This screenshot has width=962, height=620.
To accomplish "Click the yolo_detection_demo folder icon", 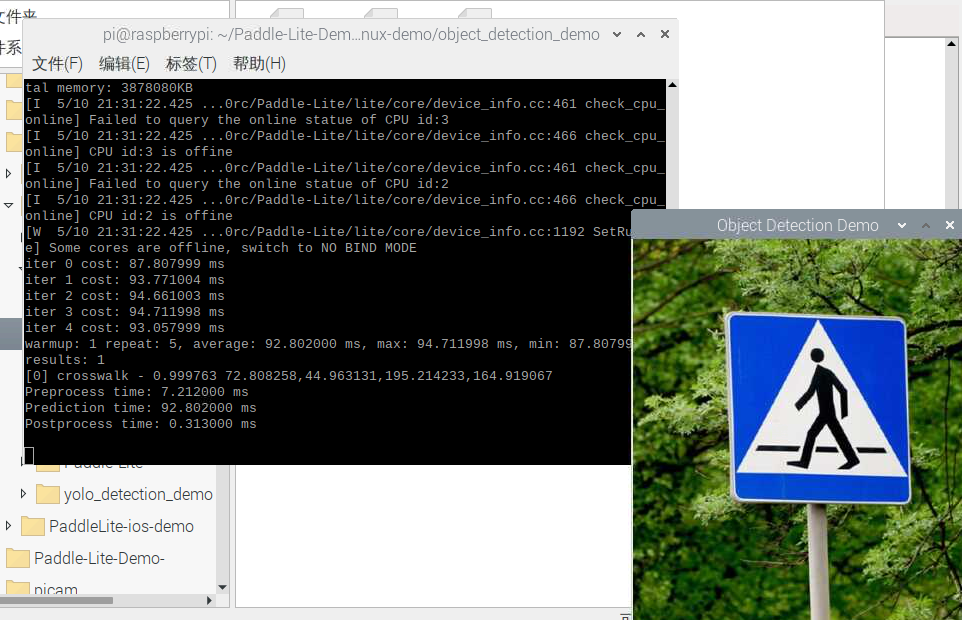I will 48,494.
